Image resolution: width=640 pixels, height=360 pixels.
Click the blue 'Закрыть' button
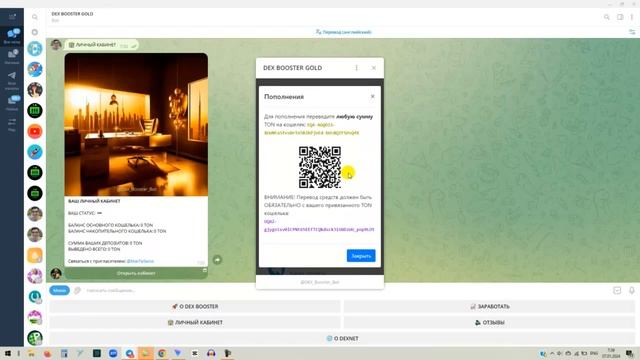[x=361, y=256]
